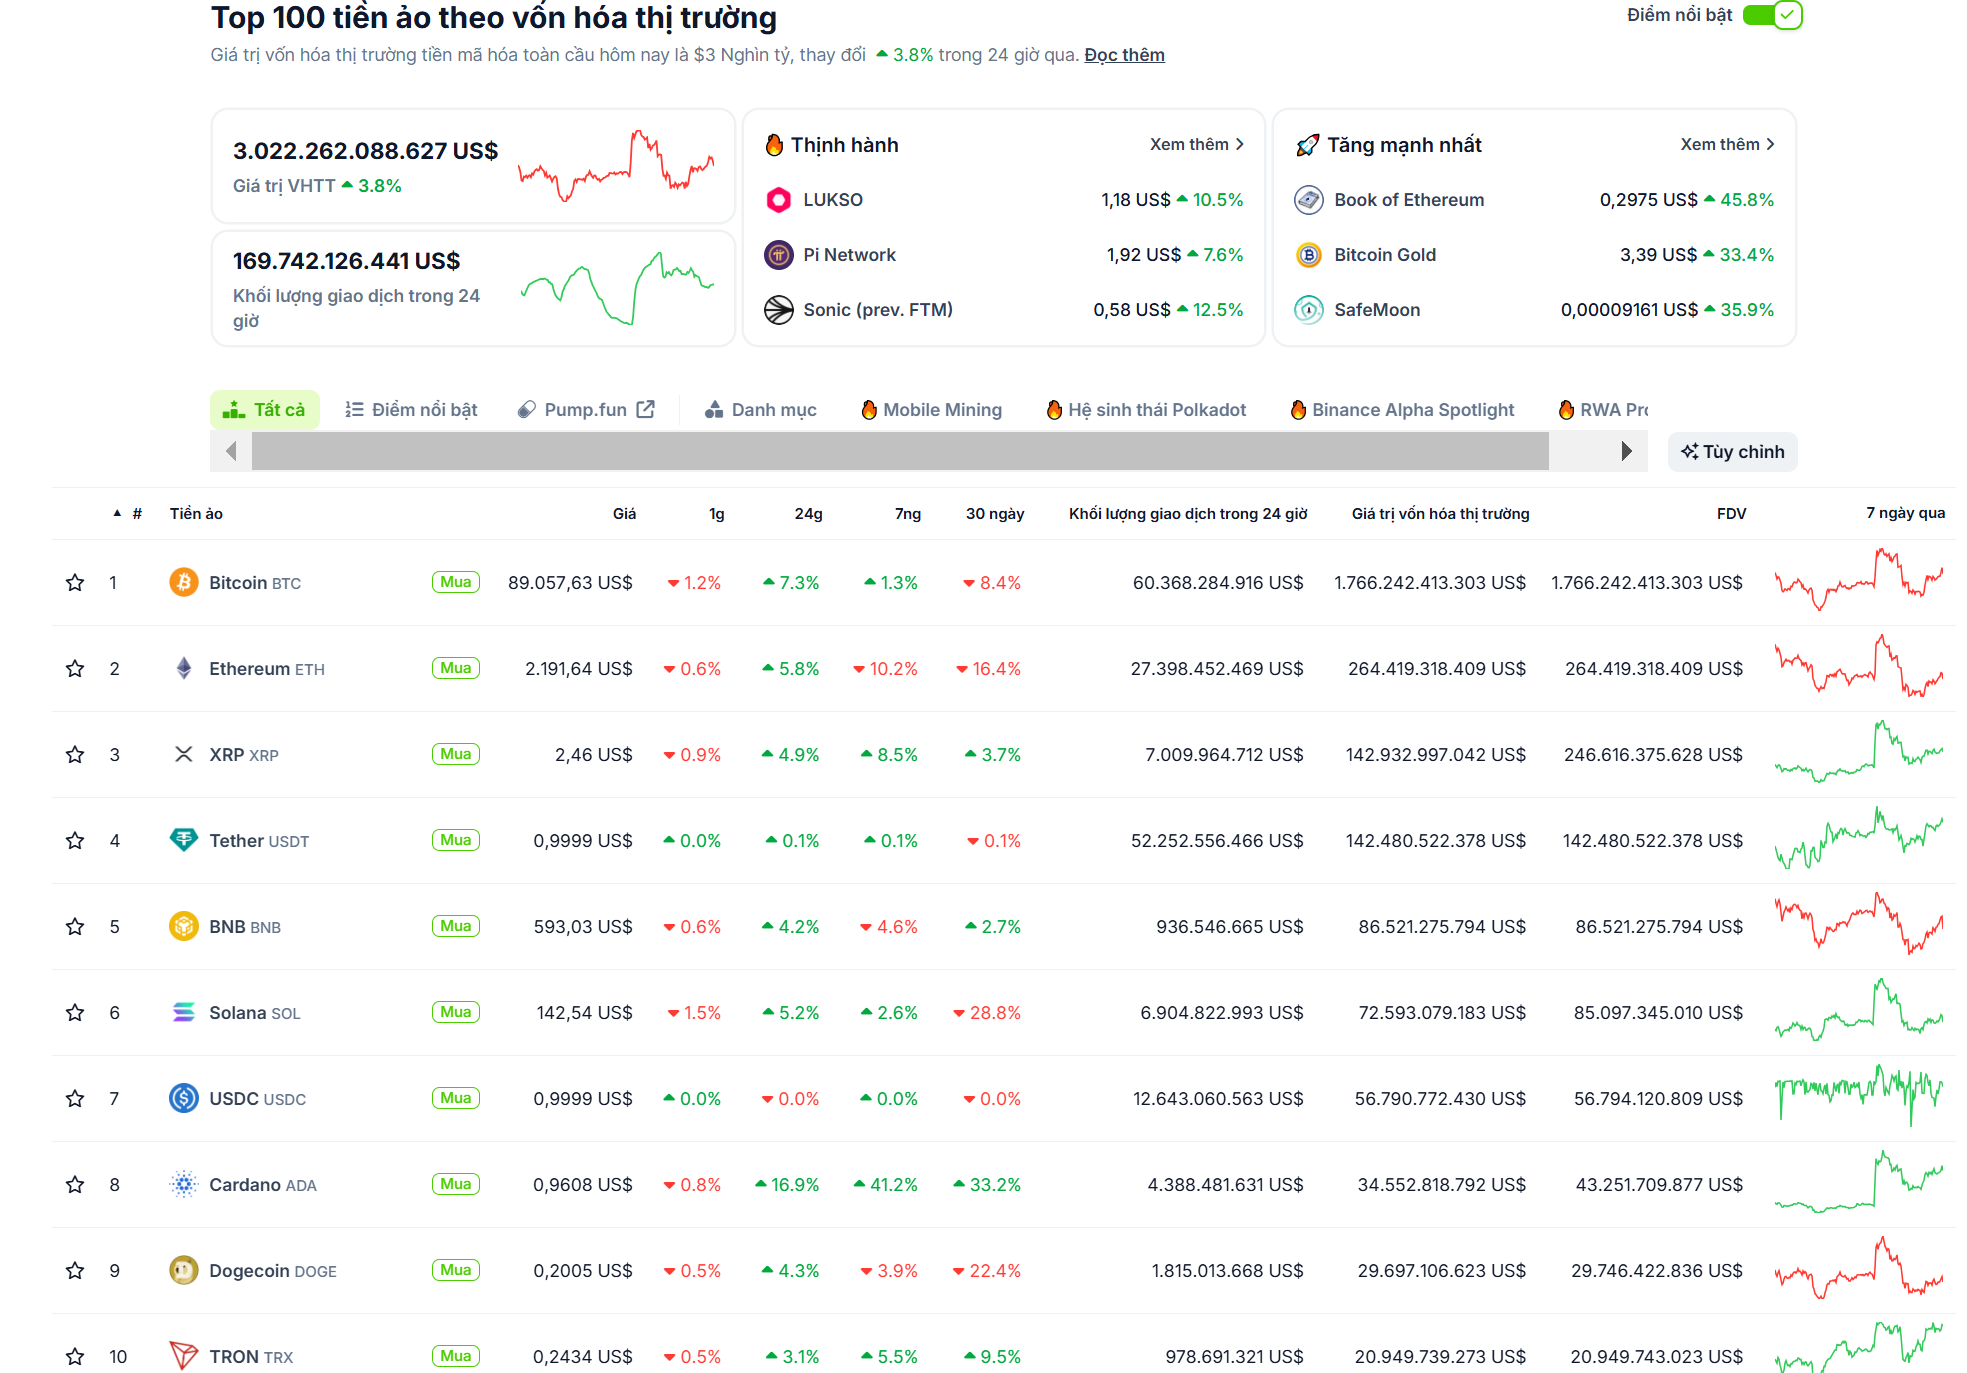The height and width of the screenshot is (1373, 1967).
Task: Click the Ethereum coin logo
Action: [x=184, y=668]
